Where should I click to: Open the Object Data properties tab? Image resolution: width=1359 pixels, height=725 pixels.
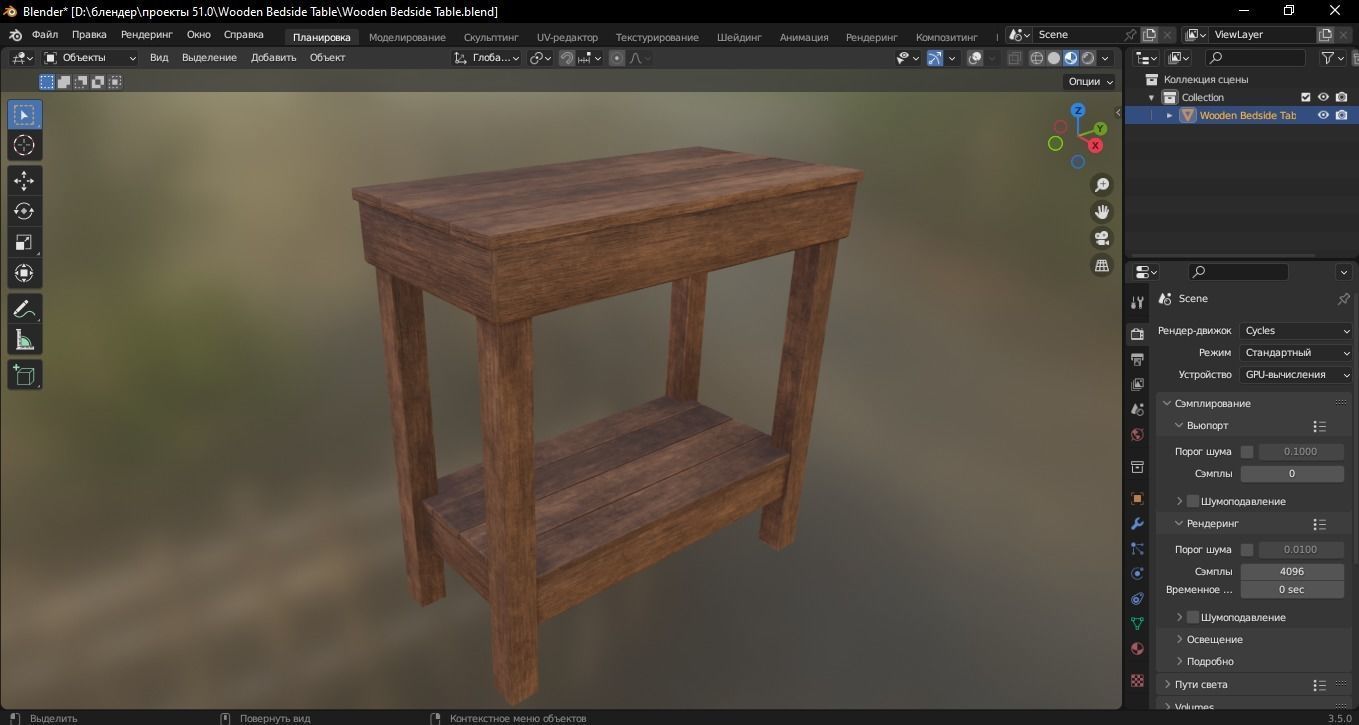pyautogui.click(x=1137, y=623)
